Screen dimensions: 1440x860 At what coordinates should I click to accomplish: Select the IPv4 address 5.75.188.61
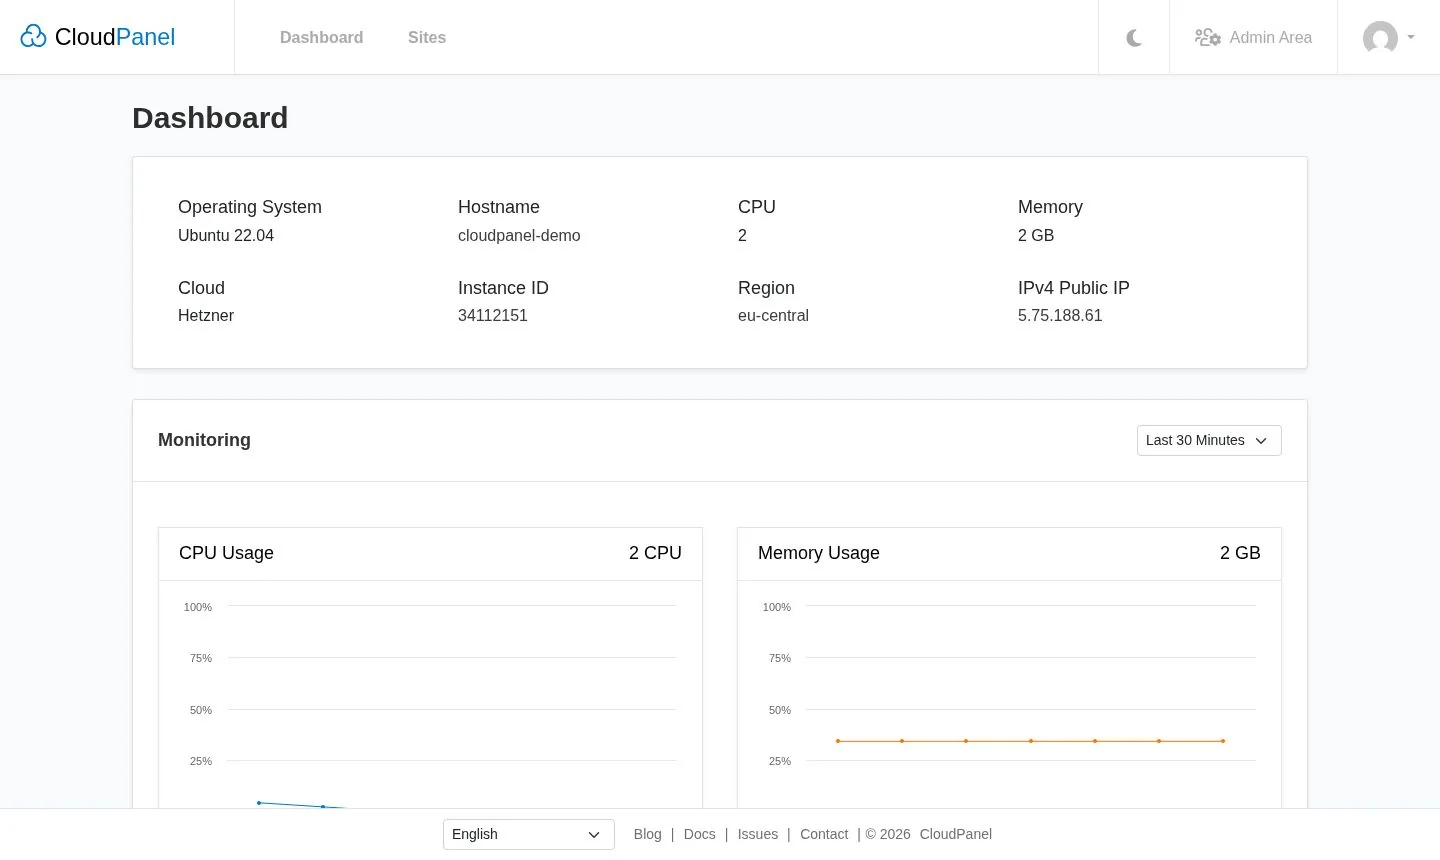click(x=1060, y=315)
